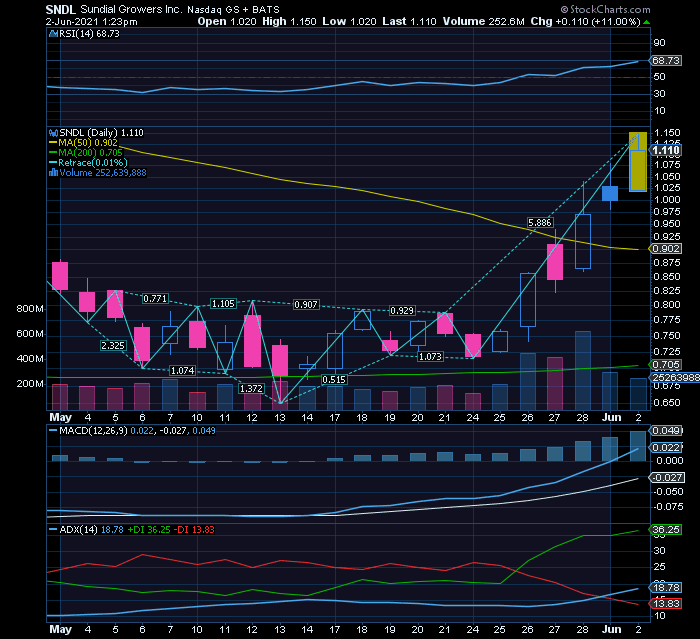This screenshot has width=700, height=639.
Task: Click the green 0.705 MA tag on right axis
Action: 666,365
